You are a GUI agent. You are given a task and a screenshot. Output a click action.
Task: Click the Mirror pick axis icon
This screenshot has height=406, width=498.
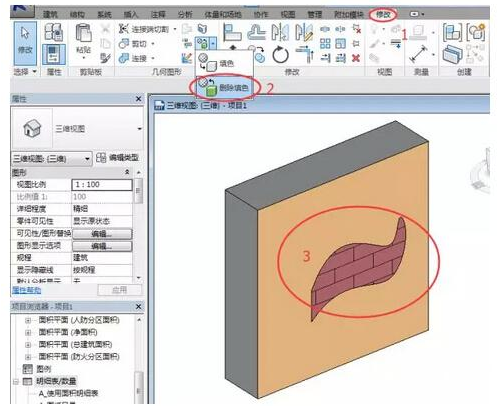280,32
